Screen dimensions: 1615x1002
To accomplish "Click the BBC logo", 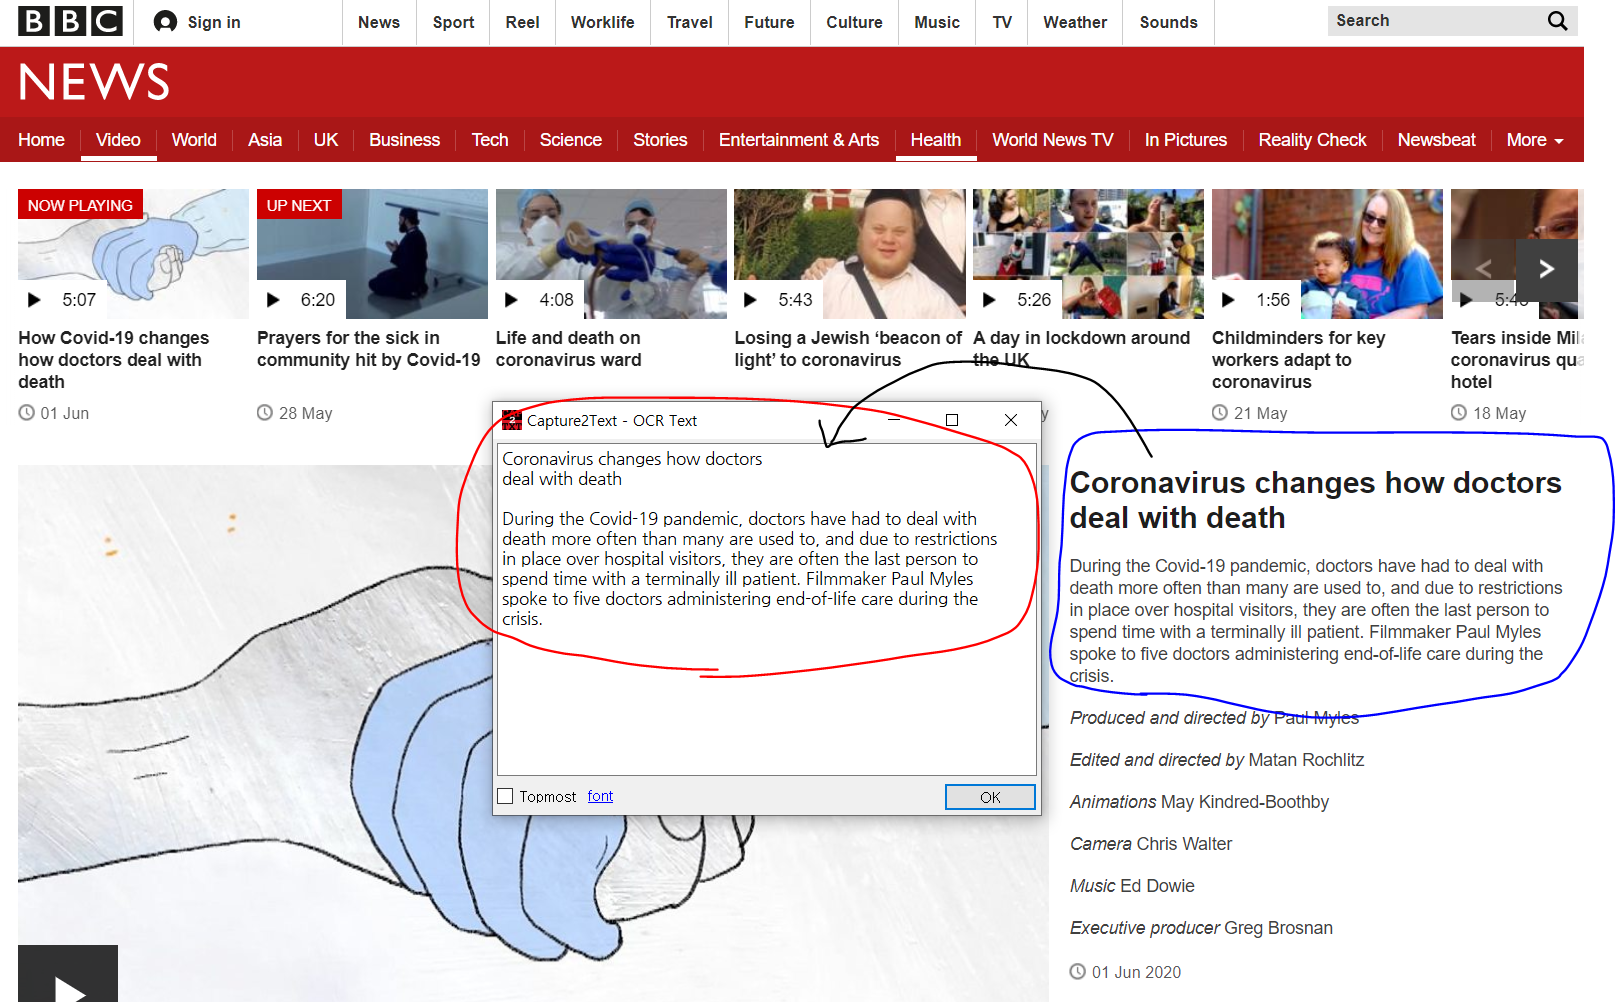I will click(x=70, y=21).
